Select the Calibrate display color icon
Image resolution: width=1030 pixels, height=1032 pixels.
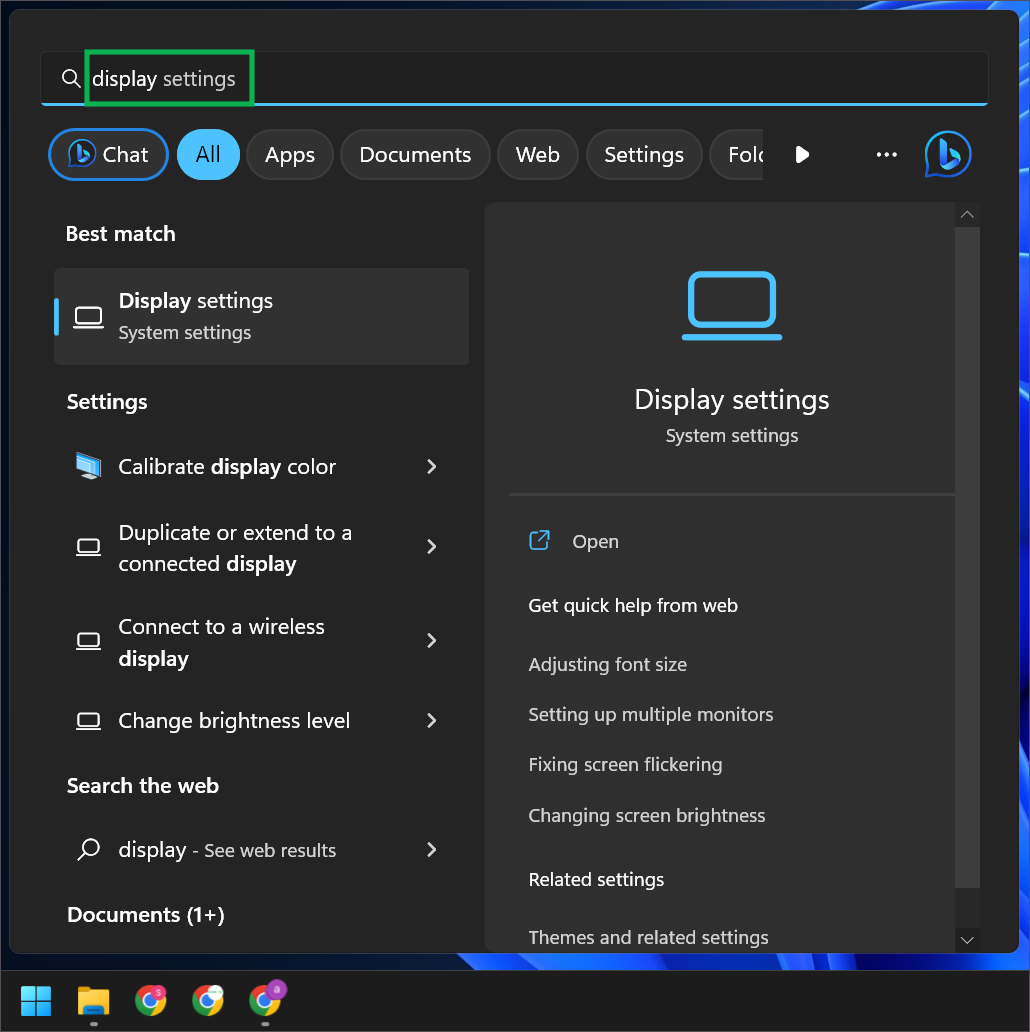pyautogui.click(x=88, y=466)
